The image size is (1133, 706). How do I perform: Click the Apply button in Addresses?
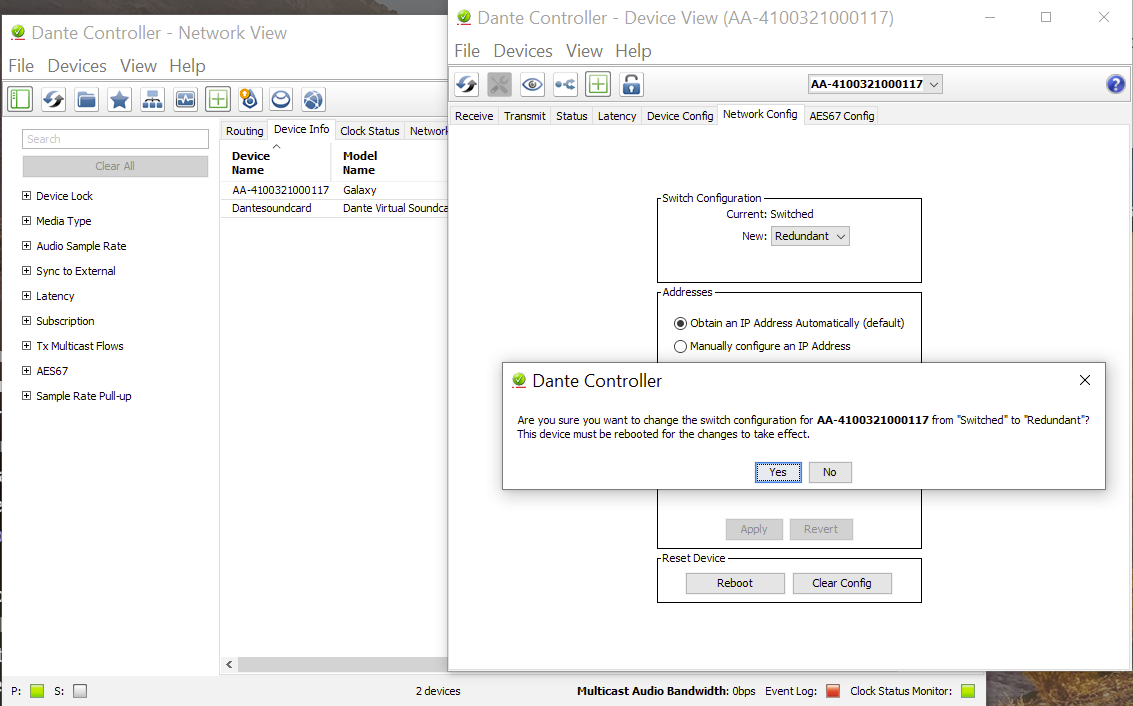coord(754,529)
